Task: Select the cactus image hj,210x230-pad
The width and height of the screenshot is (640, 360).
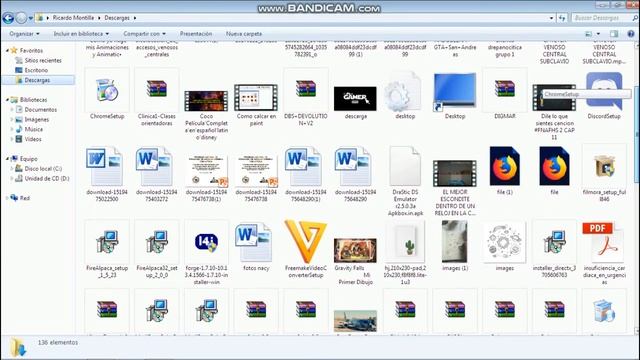Action: 405,243
